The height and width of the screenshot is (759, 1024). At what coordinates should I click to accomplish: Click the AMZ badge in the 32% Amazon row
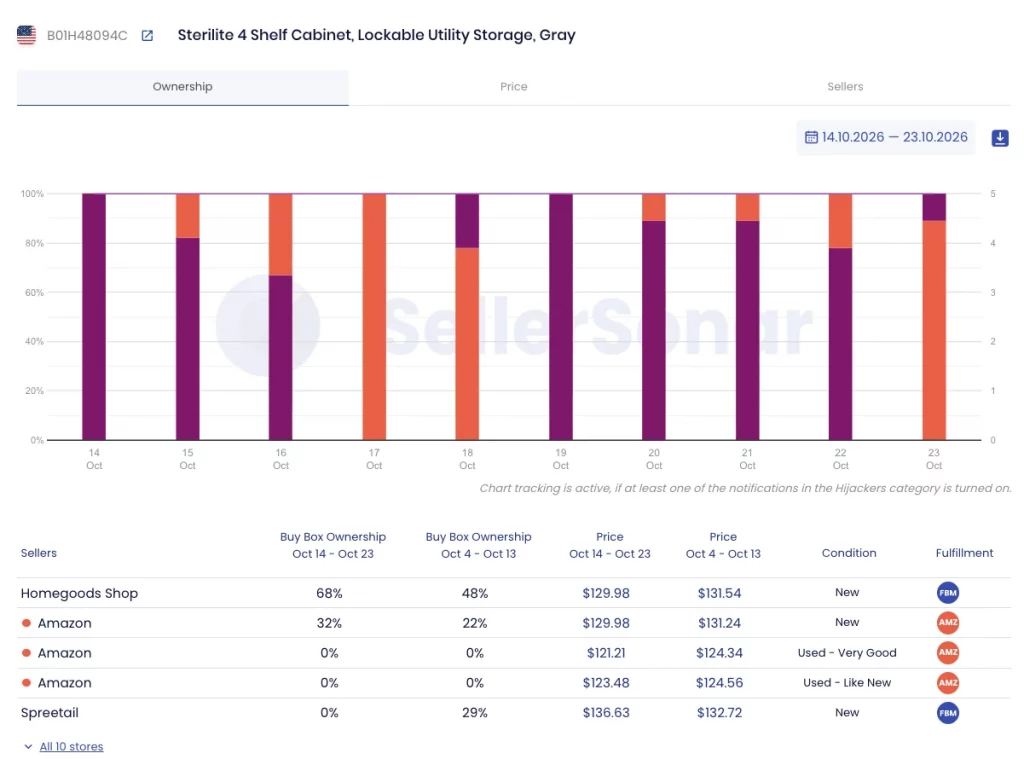[x=948, y=623]
